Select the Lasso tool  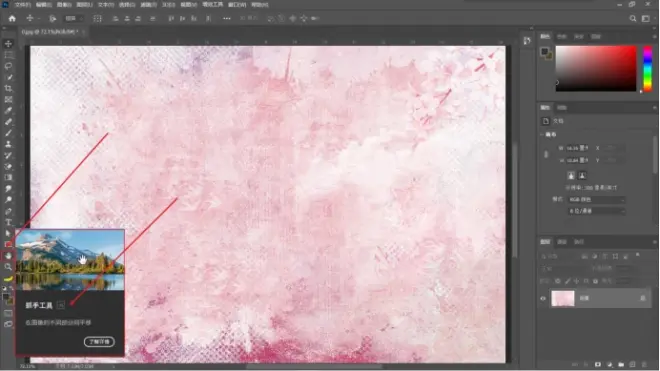click(8, 66)
